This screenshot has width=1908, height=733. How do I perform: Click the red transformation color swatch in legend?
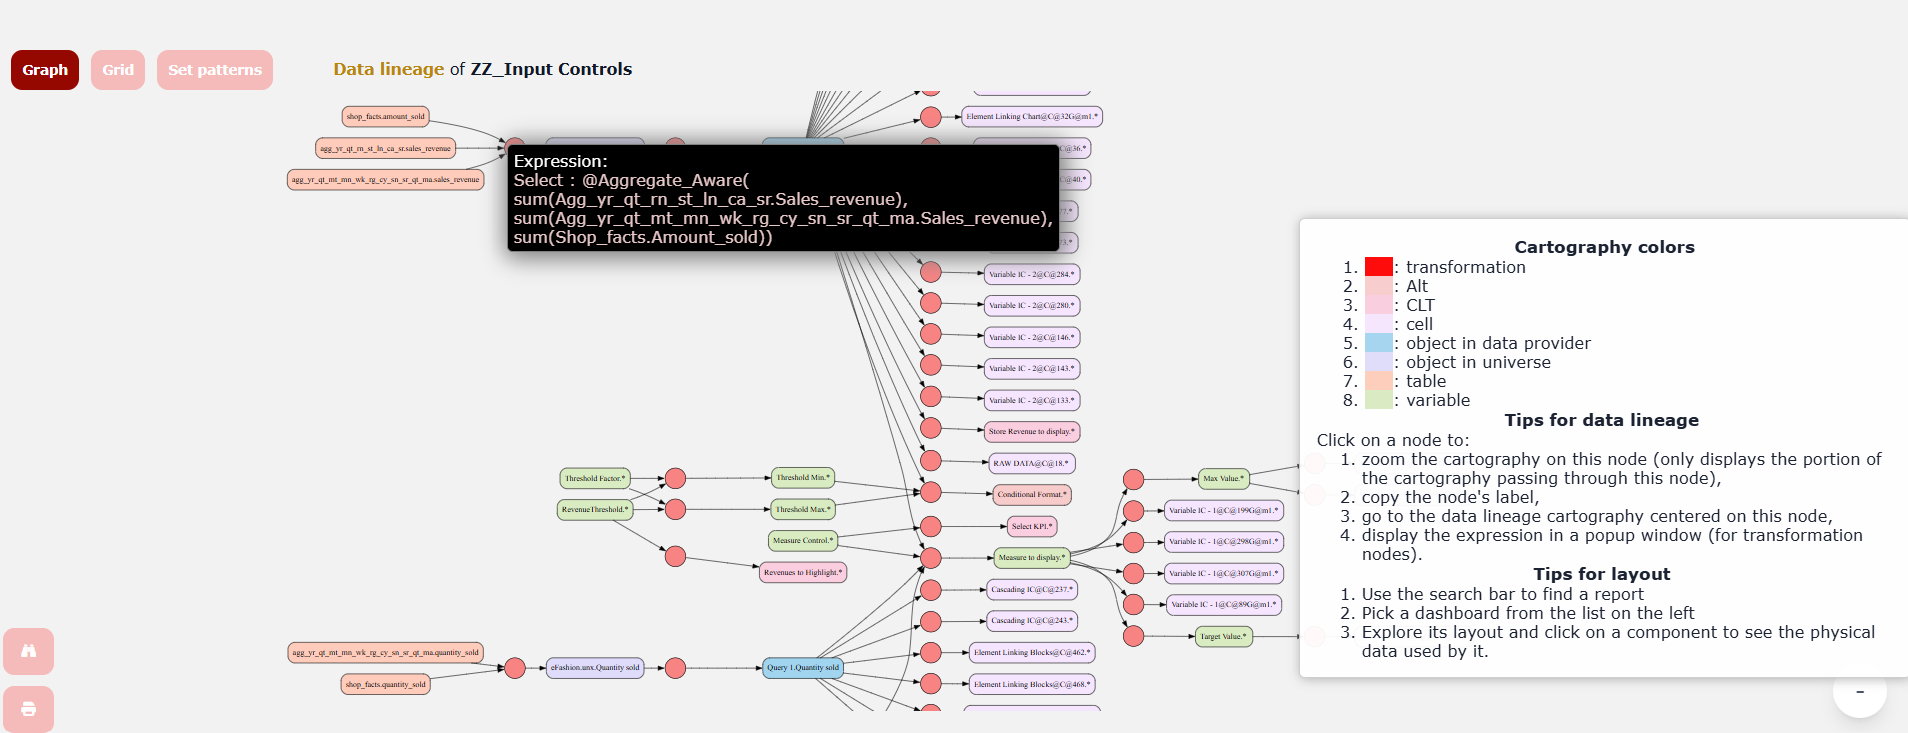click(1379, 267)
